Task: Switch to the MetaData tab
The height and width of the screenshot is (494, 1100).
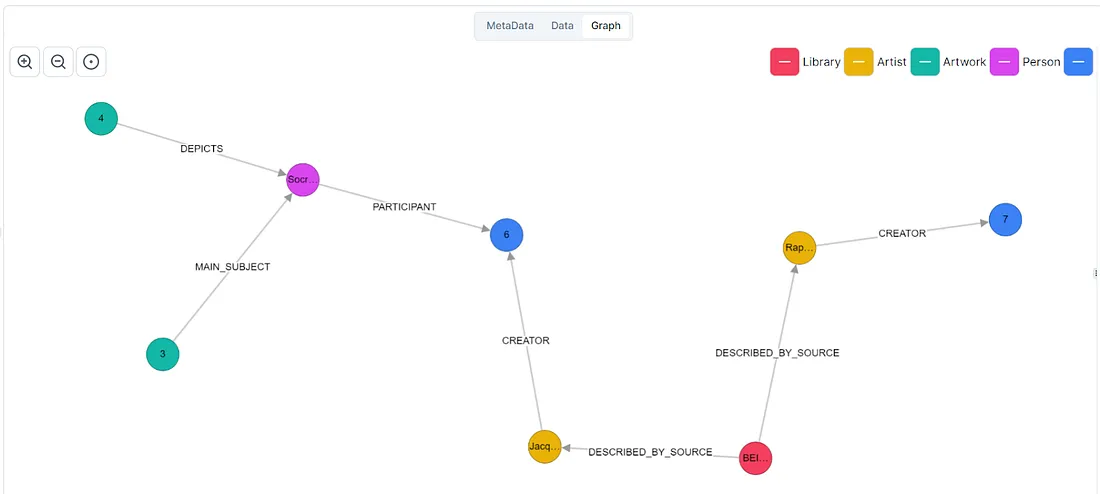Action: tap(510, 25)
